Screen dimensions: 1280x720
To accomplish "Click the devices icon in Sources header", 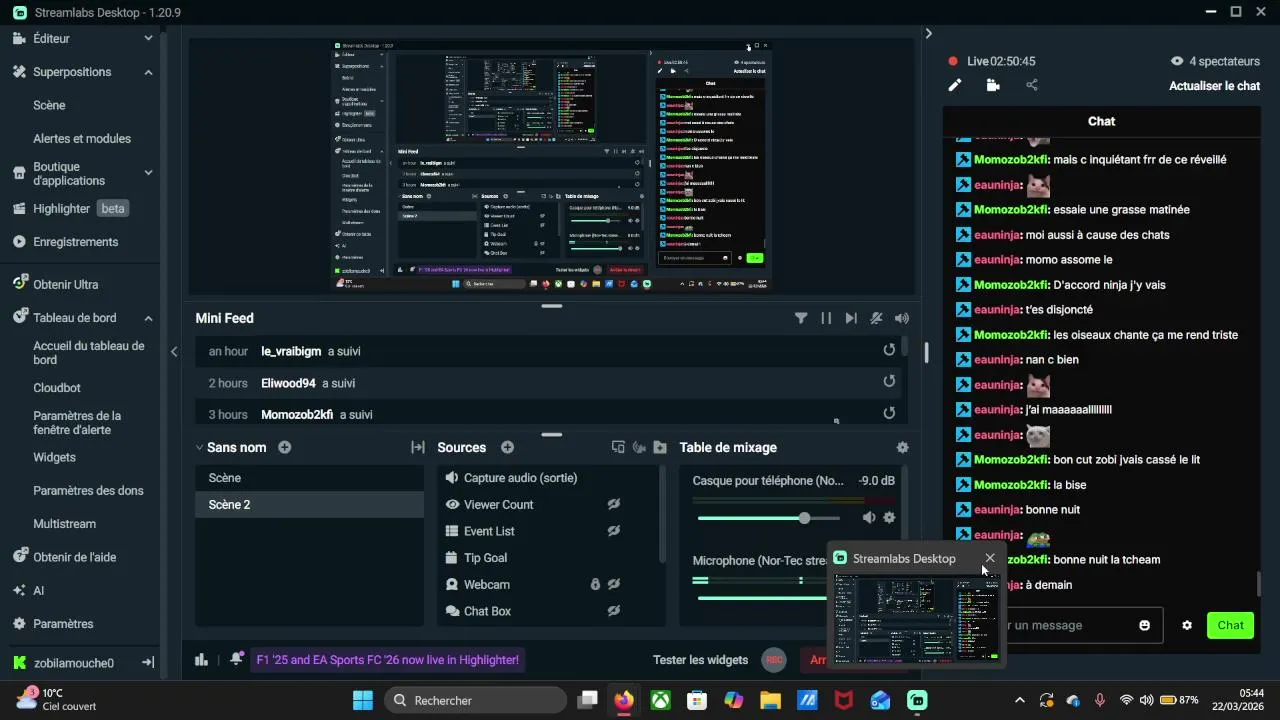I will tap(618, 448).
